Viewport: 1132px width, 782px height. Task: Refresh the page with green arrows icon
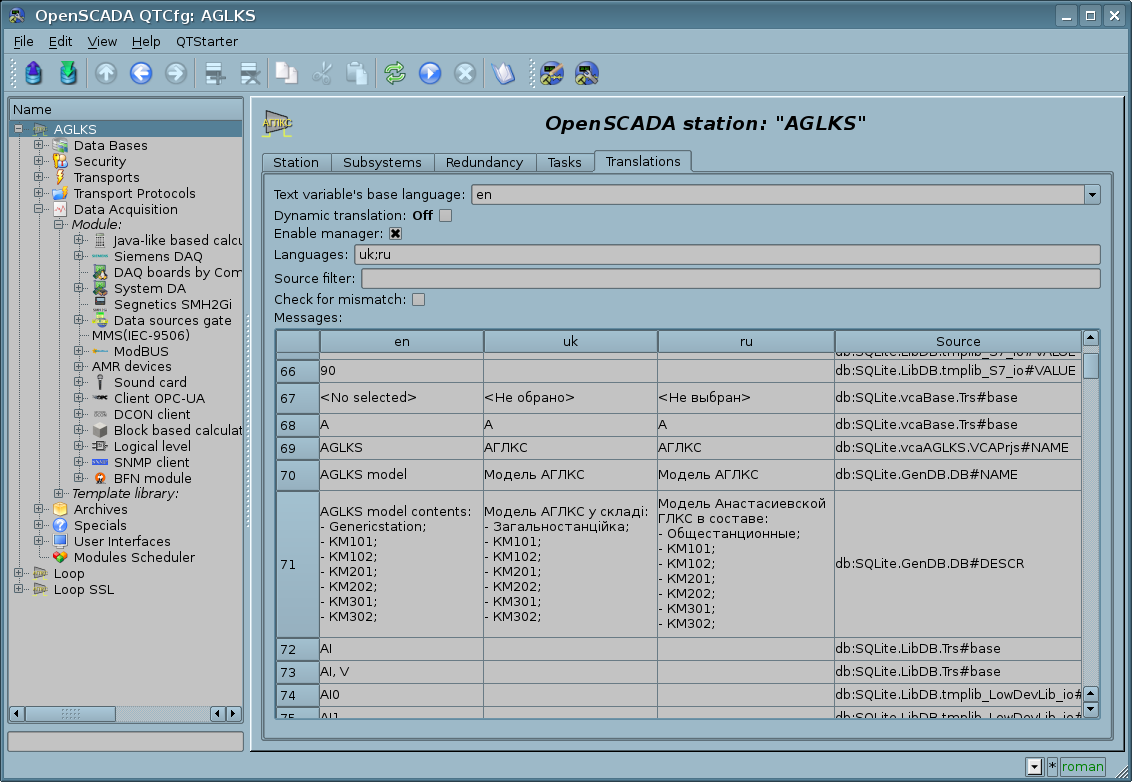pos(395,73)
